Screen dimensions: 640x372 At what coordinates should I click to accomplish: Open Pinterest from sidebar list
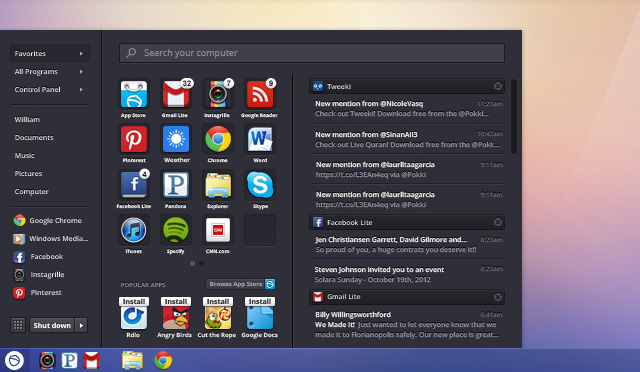click(x=38, y=292)
